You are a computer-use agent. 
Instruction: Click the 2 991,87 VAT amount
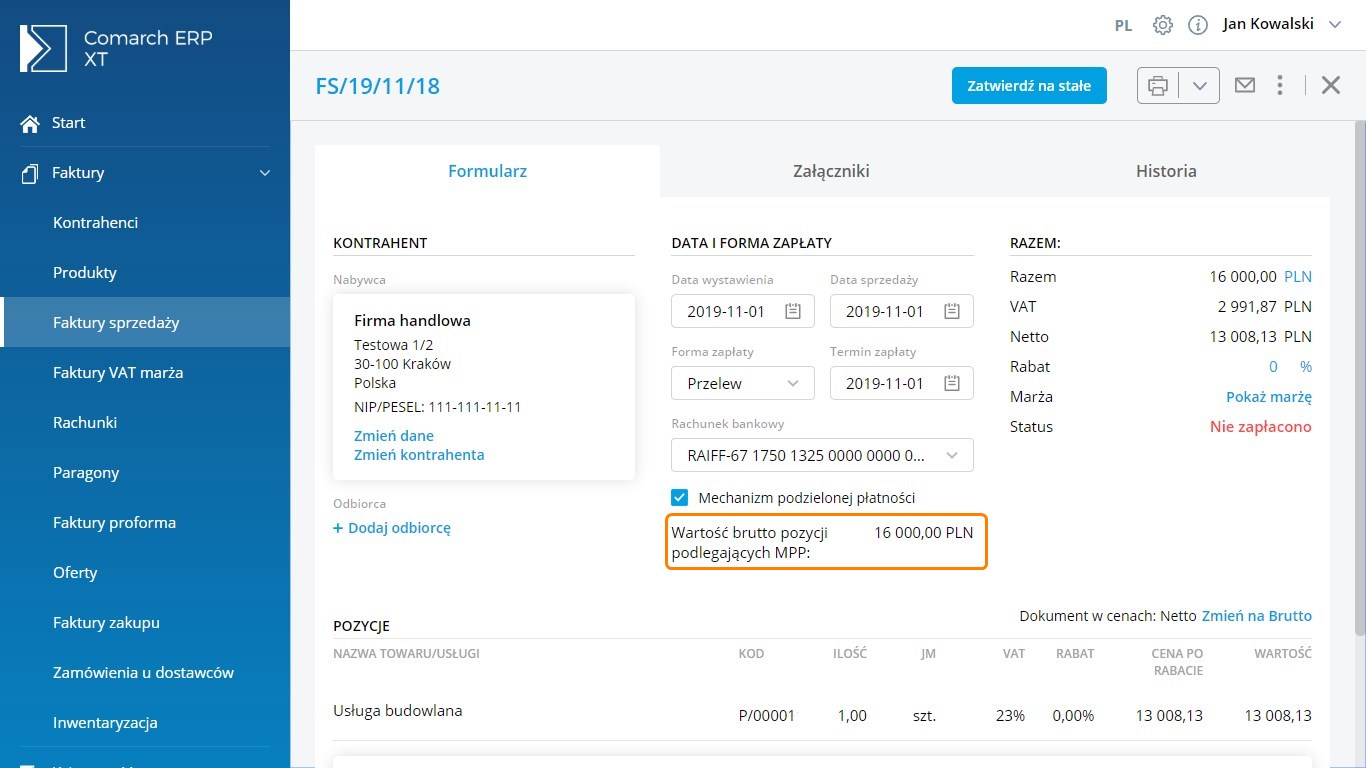[x=1246, y=307]
